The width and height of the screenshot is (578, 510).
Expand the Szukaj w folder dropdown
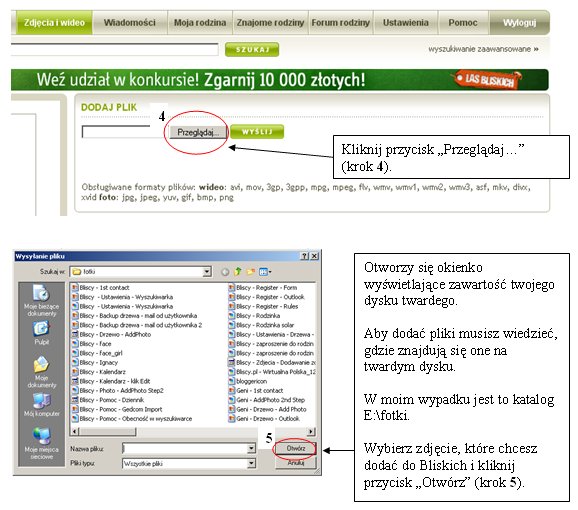[207, 272]
